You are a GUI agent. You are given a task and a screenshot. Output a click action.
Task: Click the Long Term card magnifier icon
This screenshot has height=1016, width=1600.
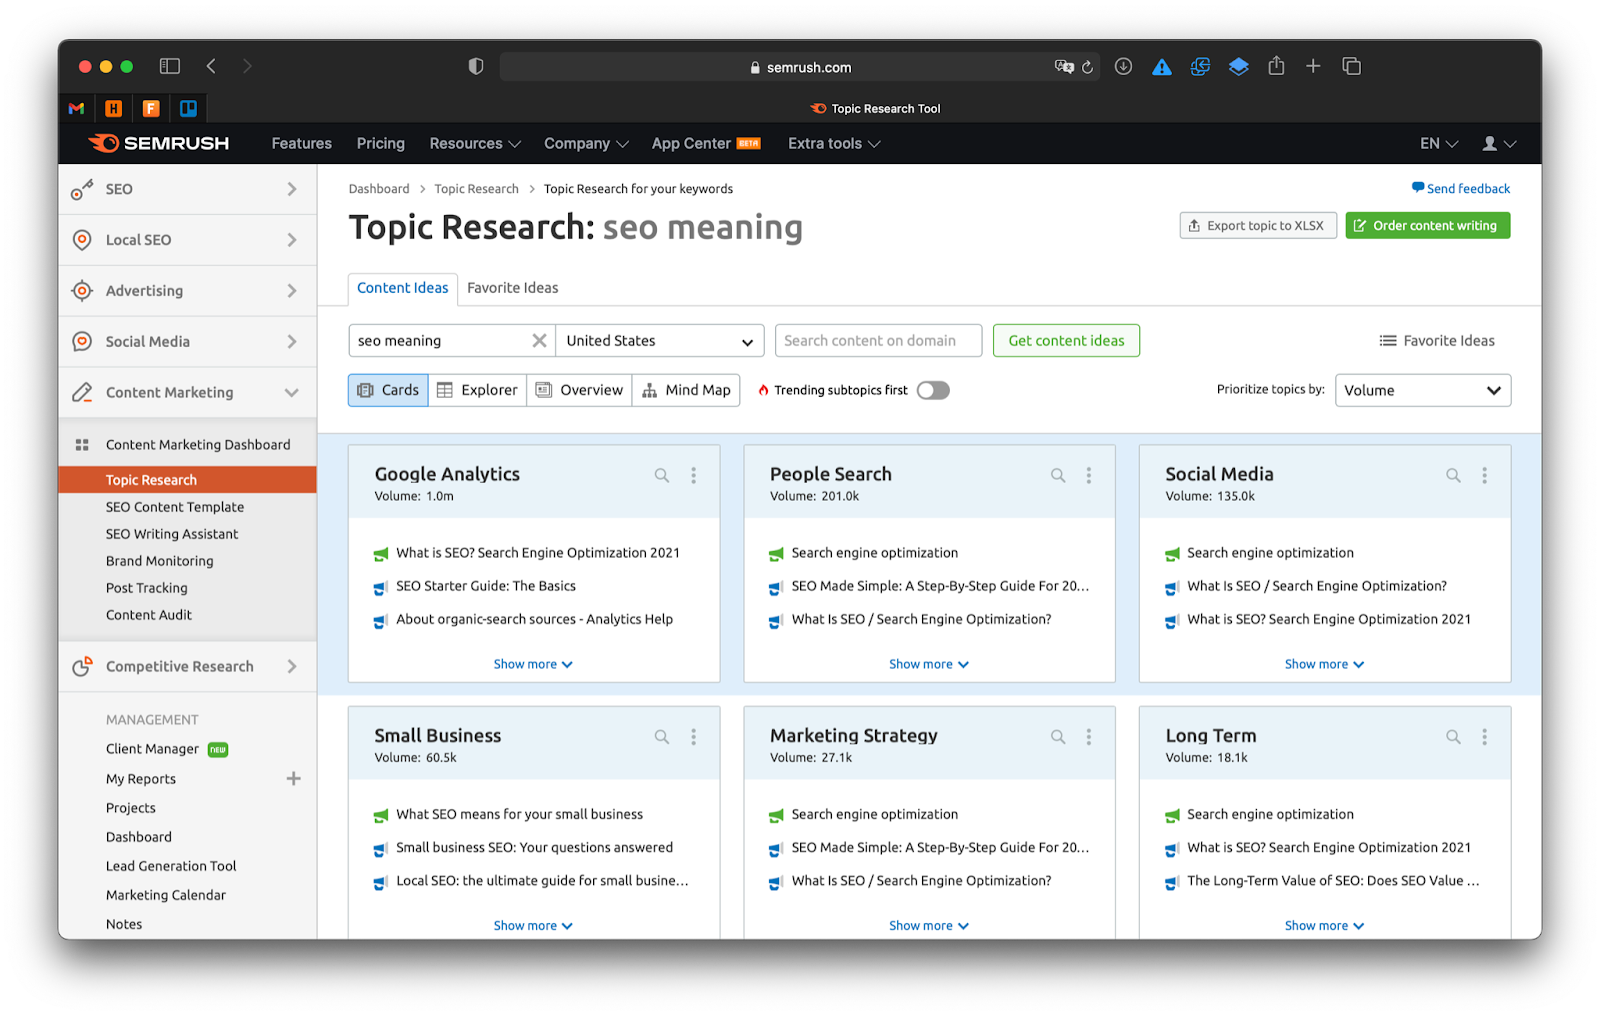tap(1453, 736)
